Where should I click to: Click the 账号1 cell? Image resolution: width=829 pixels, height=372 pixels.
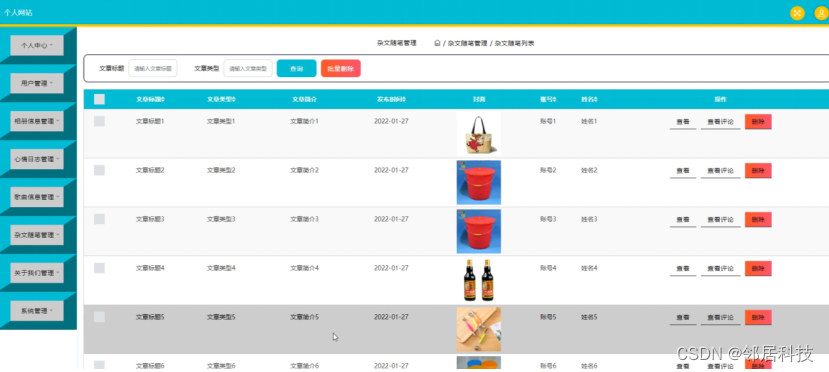[x=548, y=122]
